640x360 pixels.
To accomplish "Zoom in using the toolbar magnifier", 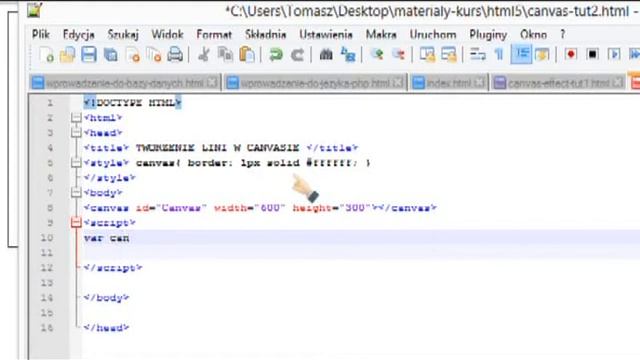I will click(376, 54).
